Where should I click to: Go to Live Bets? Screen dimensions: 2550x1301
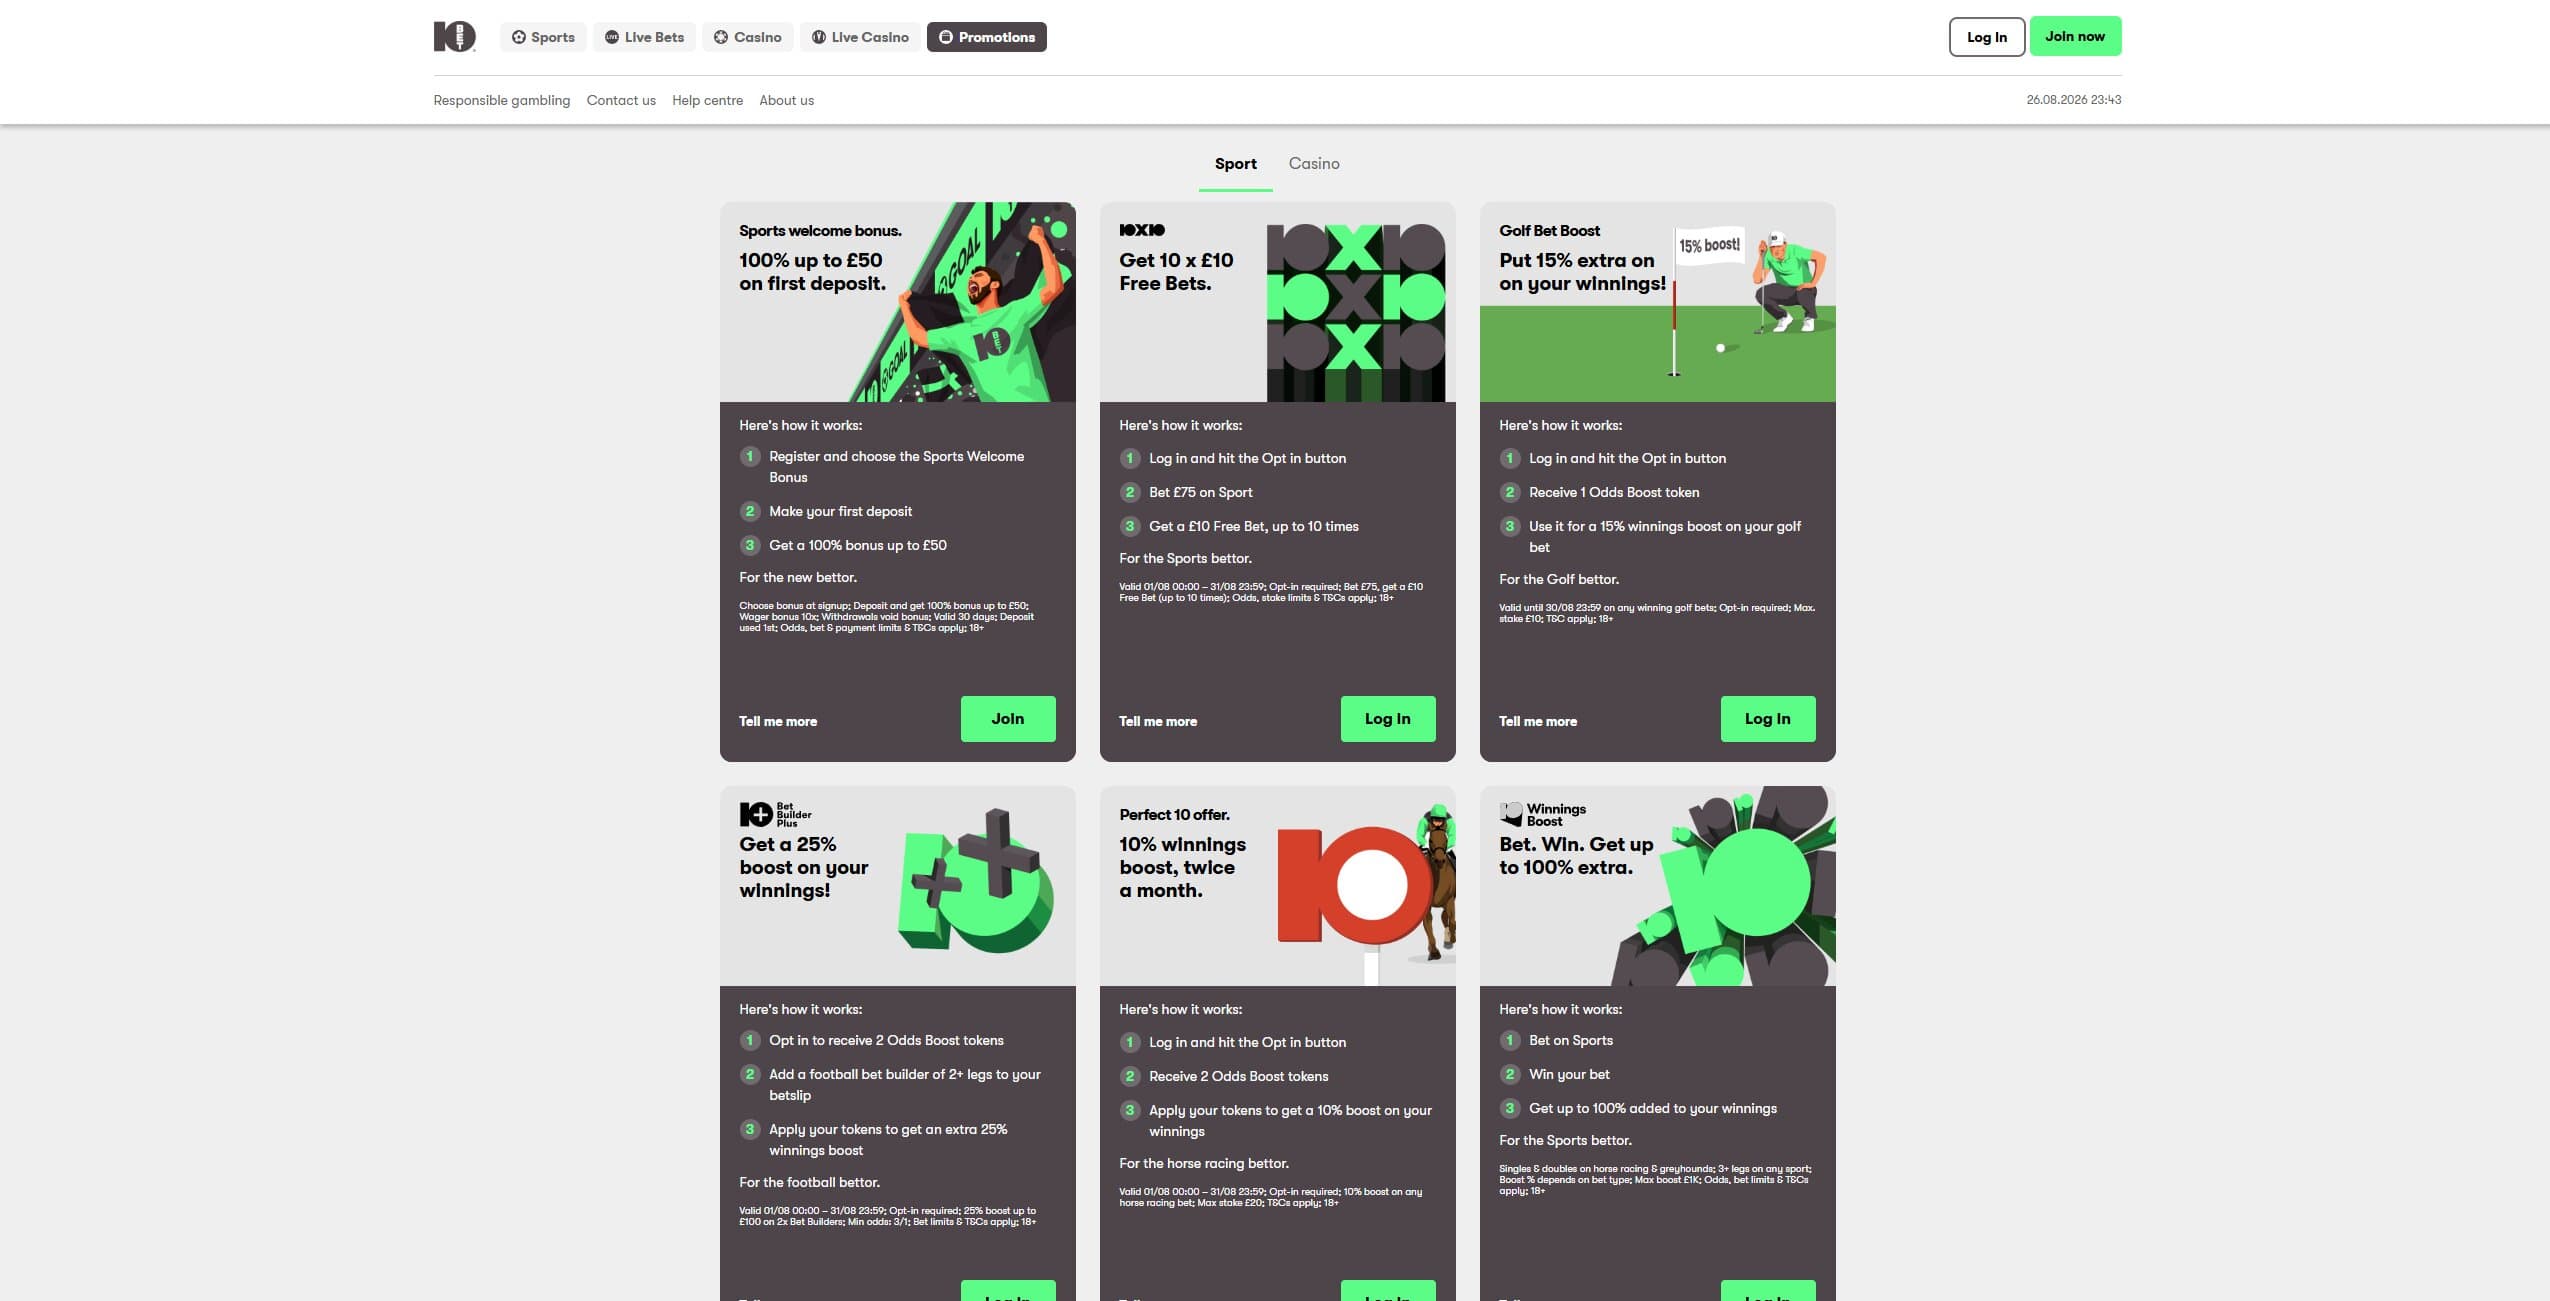pos(644,37)
